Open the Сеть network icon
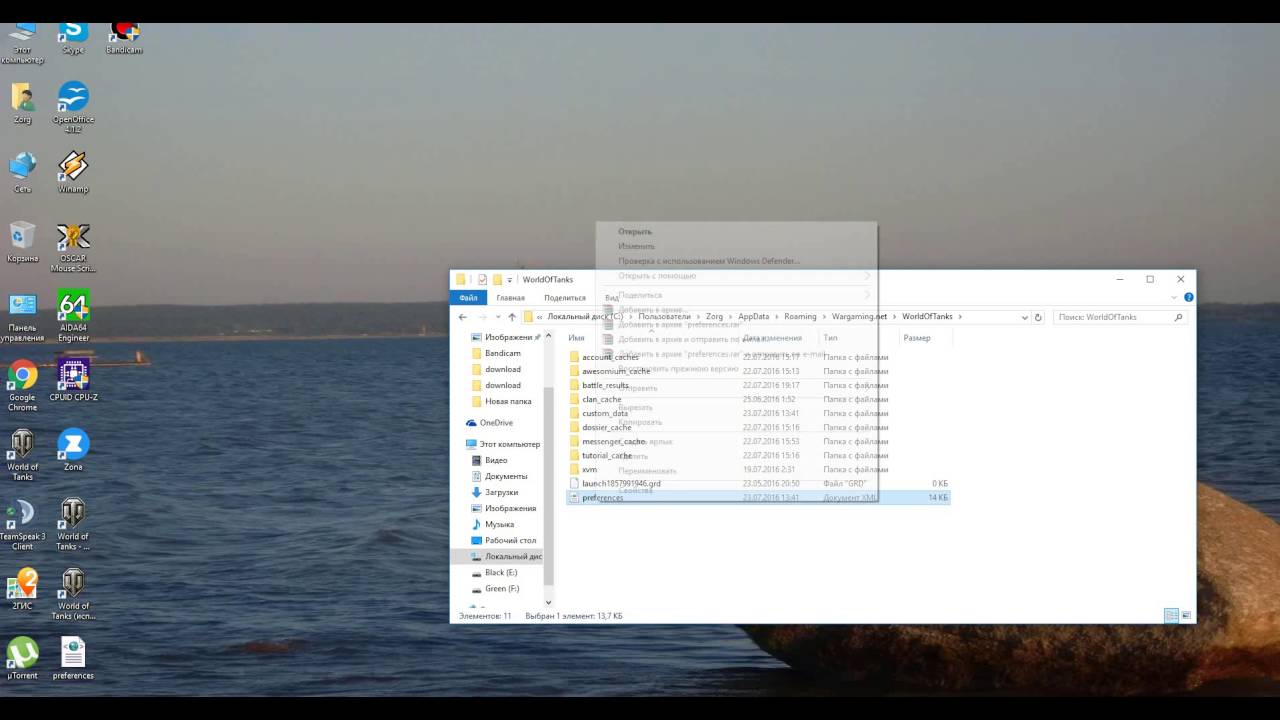1280x720 pixels. click(x=22, y=173)
